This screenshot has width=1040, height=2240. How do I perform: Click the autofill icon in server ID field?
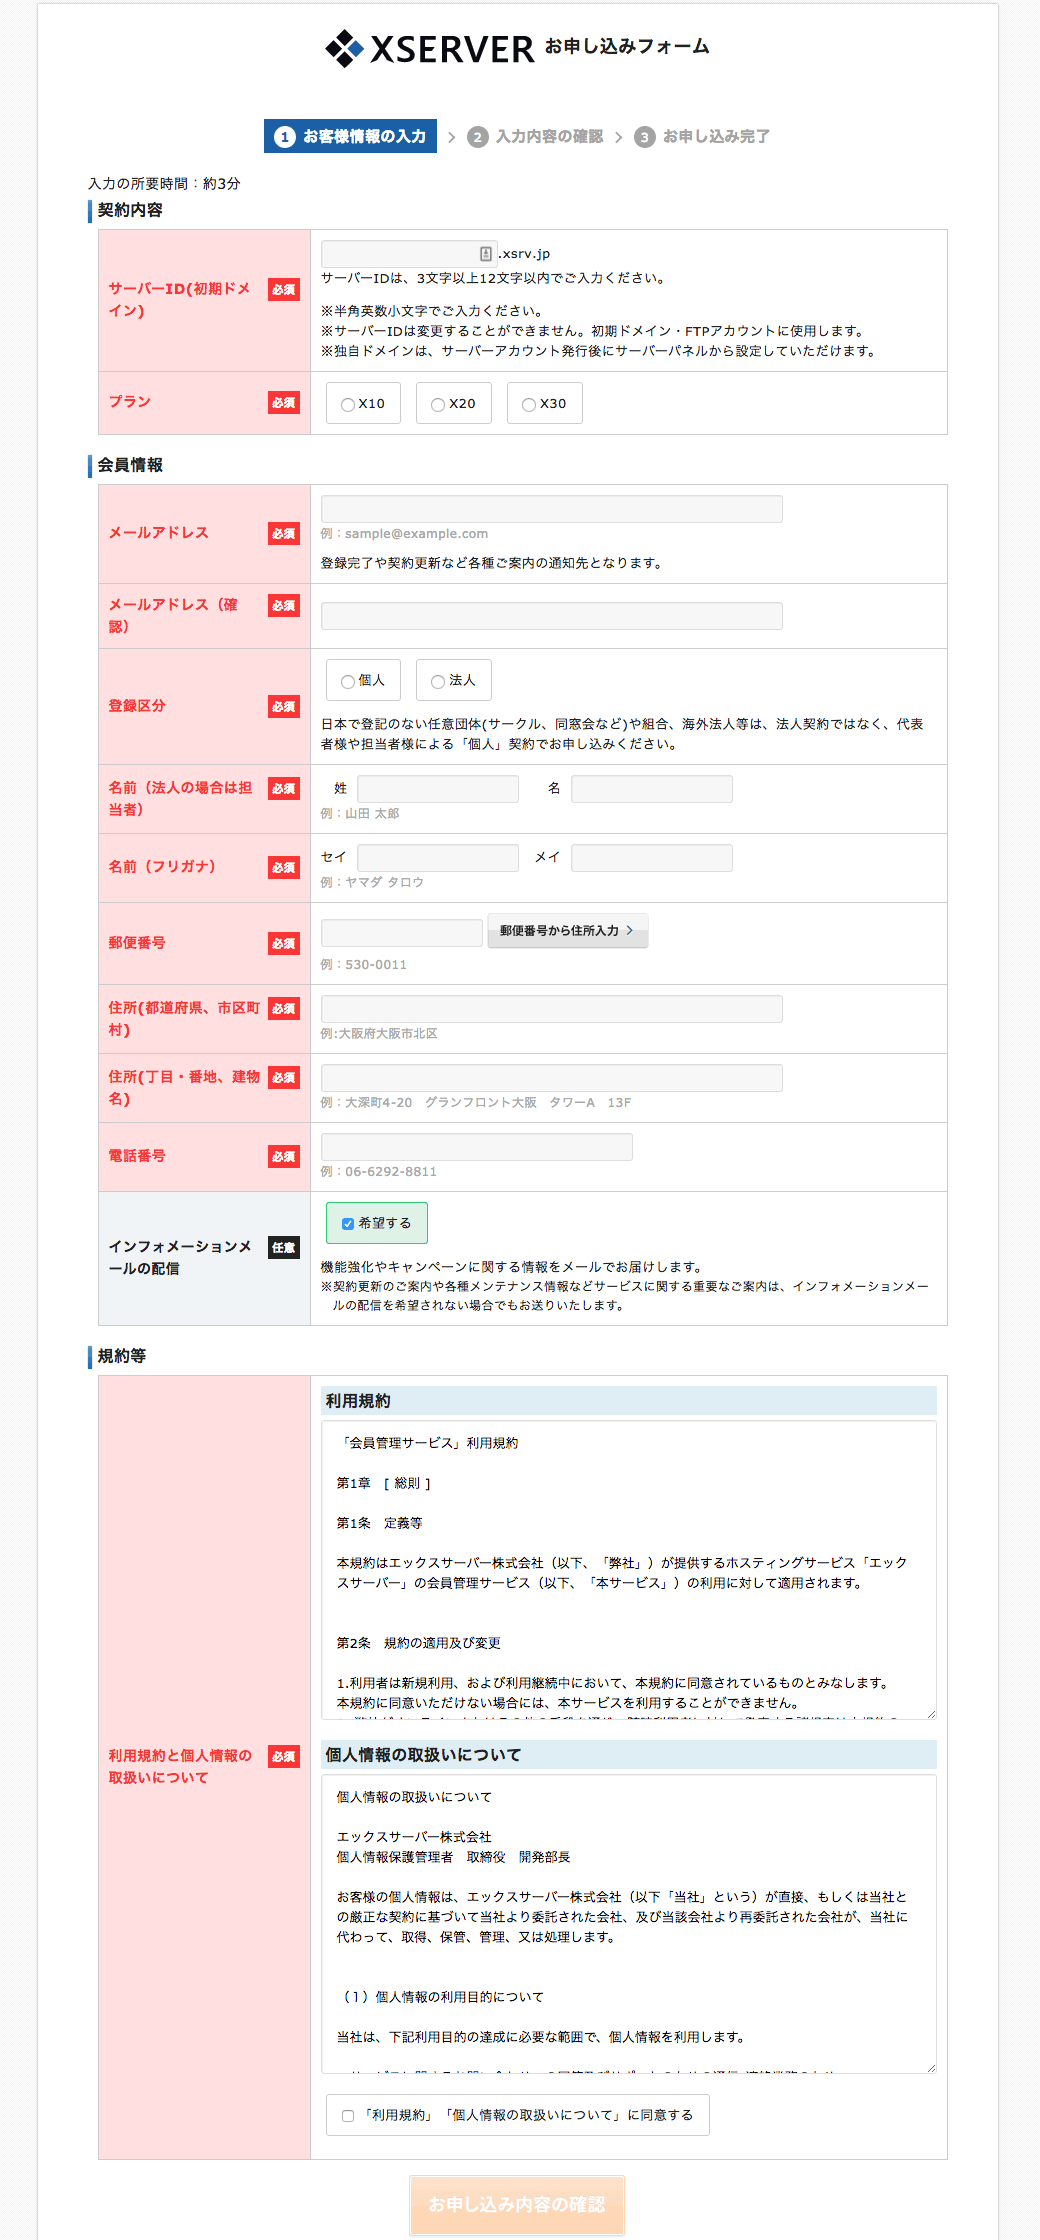[x=485, y=254]
